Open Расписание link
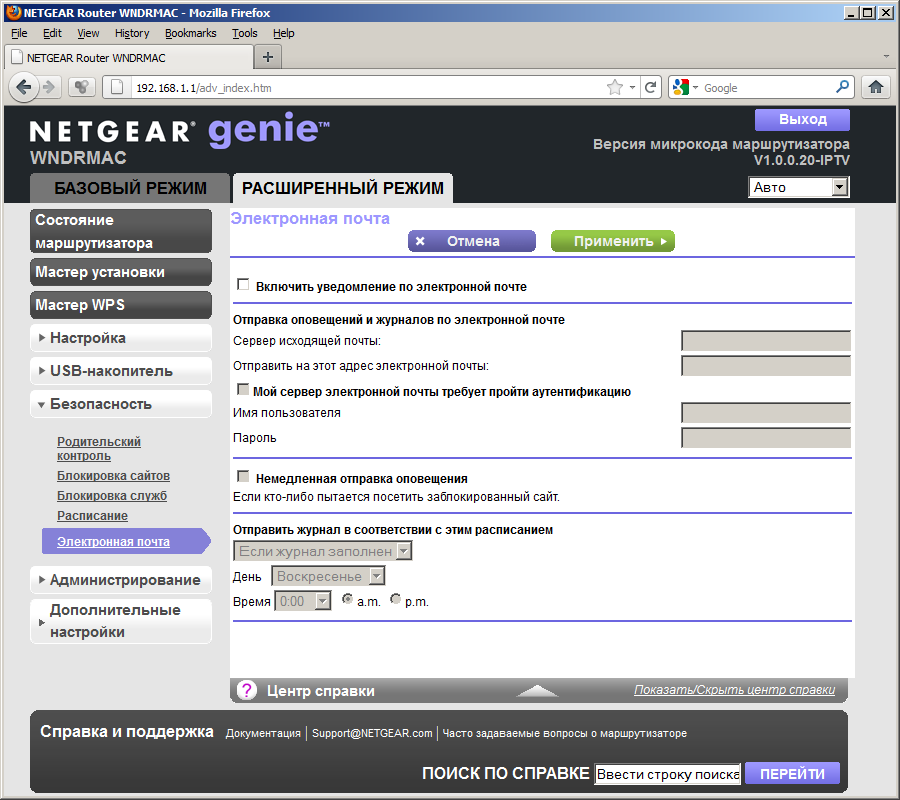 [x=92, y=515]
